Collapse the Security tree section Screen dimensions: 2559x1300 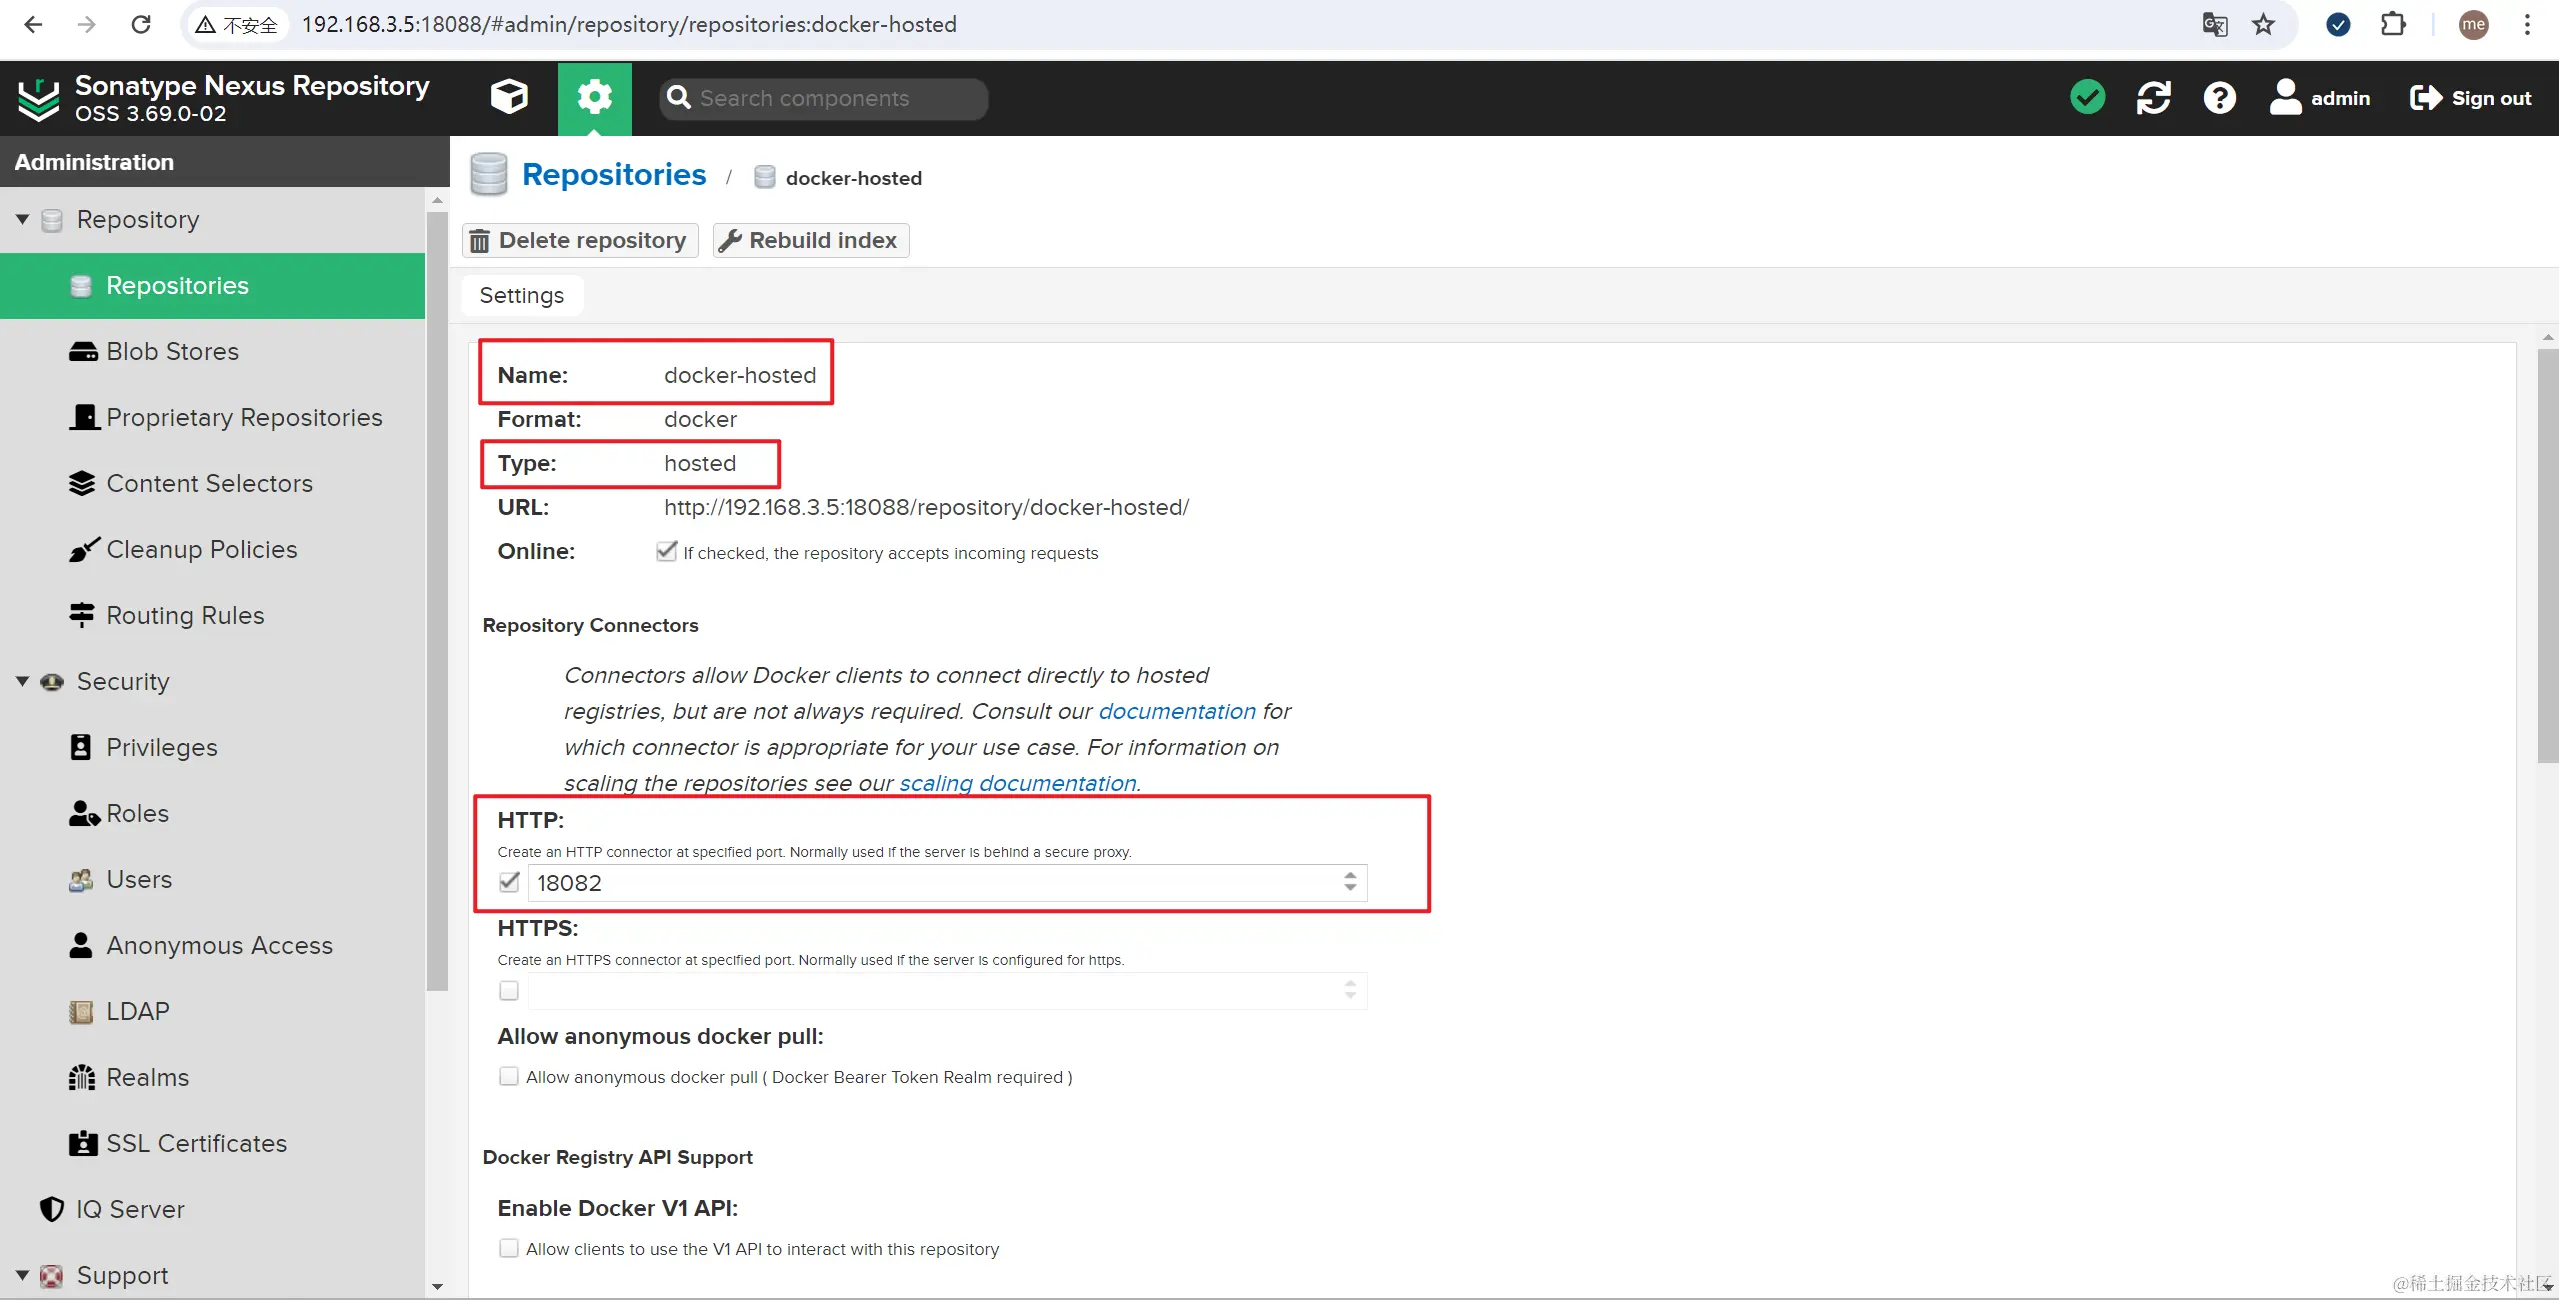click(22, 681)
